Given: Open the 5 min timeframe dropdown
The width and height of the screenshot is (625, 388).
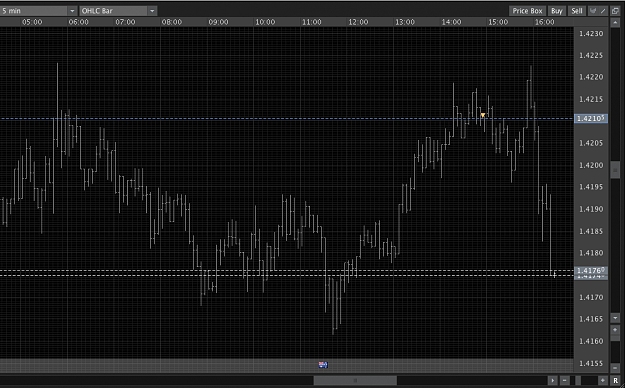Looking at the screenshot, I should coord(38,11).
